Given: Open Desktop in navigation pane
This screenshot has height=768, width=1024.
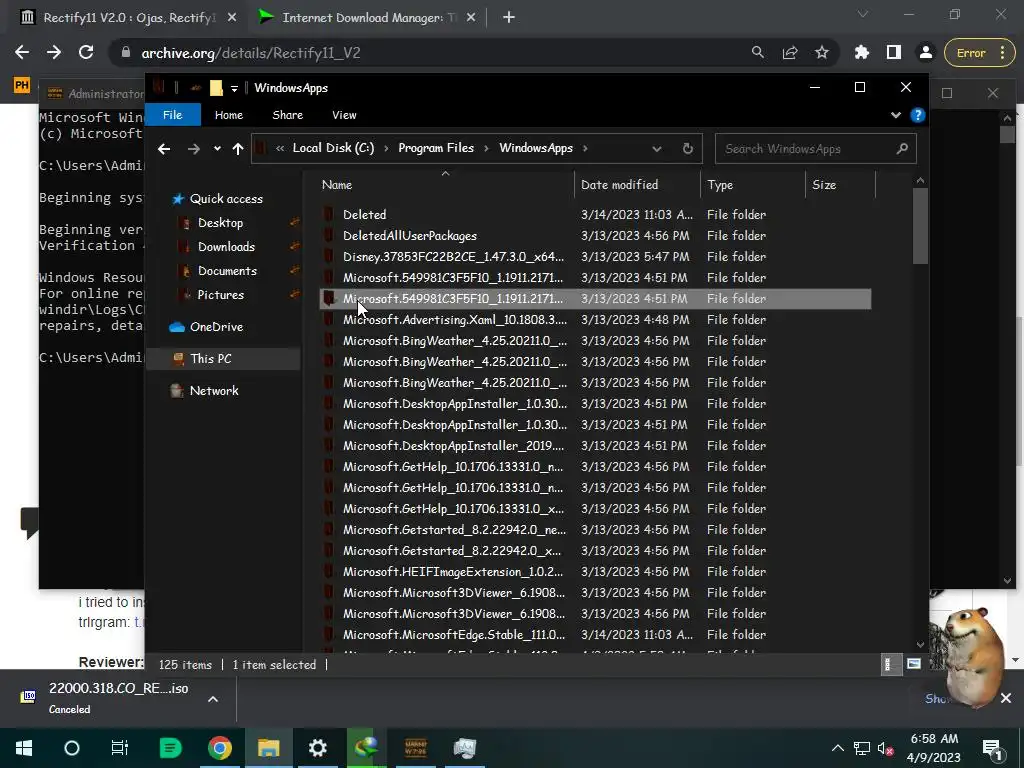Looking at the screenshot, I should tap(220, 223).
